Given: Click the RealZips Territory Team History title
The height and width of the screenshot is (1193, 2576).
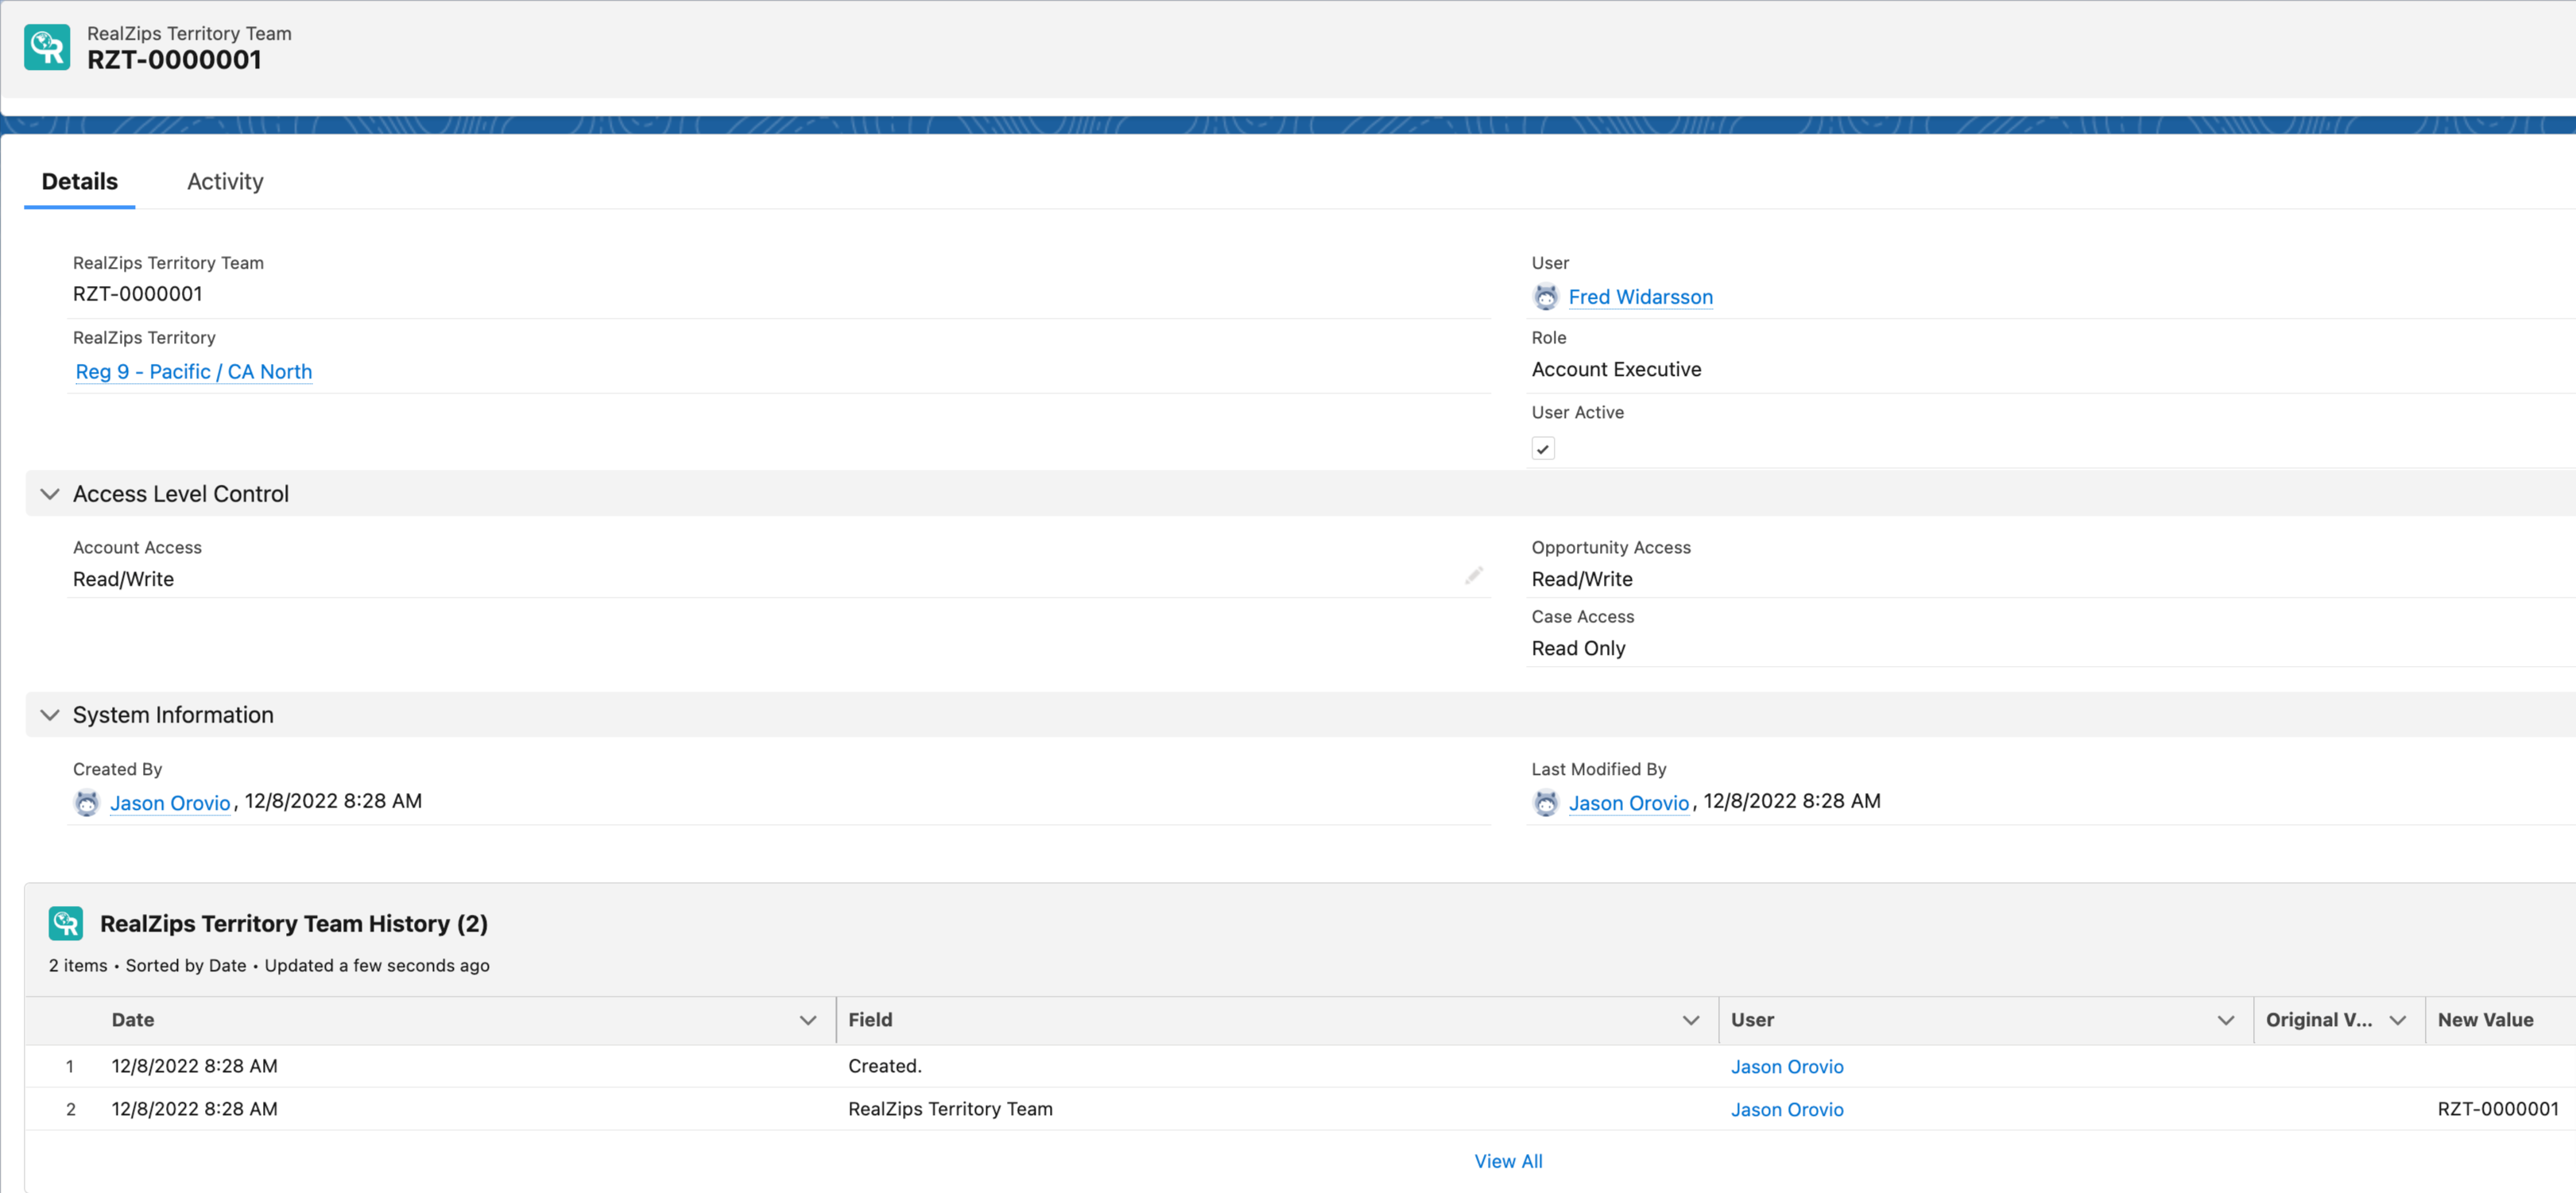Looking at the screenshot, I should coord(293,924).
